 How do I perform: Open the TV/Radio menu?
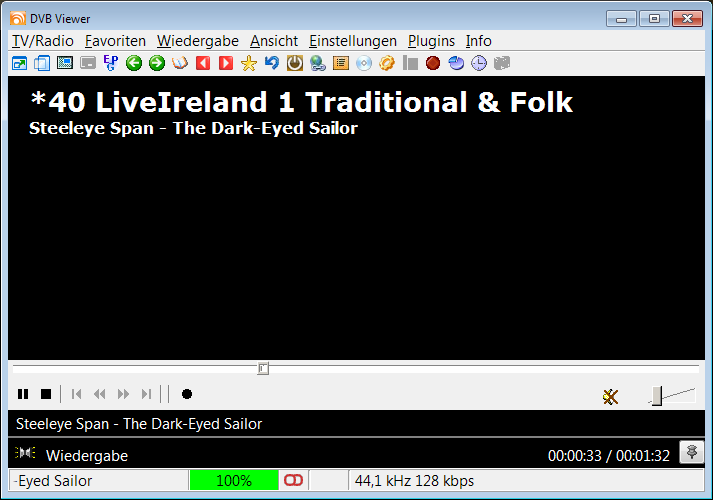(x=43, y=41)
